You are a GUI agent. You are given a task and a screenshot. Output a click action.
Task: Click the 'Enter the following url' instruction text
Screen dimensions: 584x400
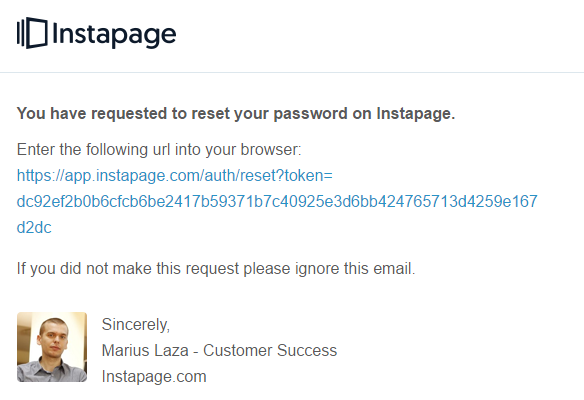[x=159, y=150]
